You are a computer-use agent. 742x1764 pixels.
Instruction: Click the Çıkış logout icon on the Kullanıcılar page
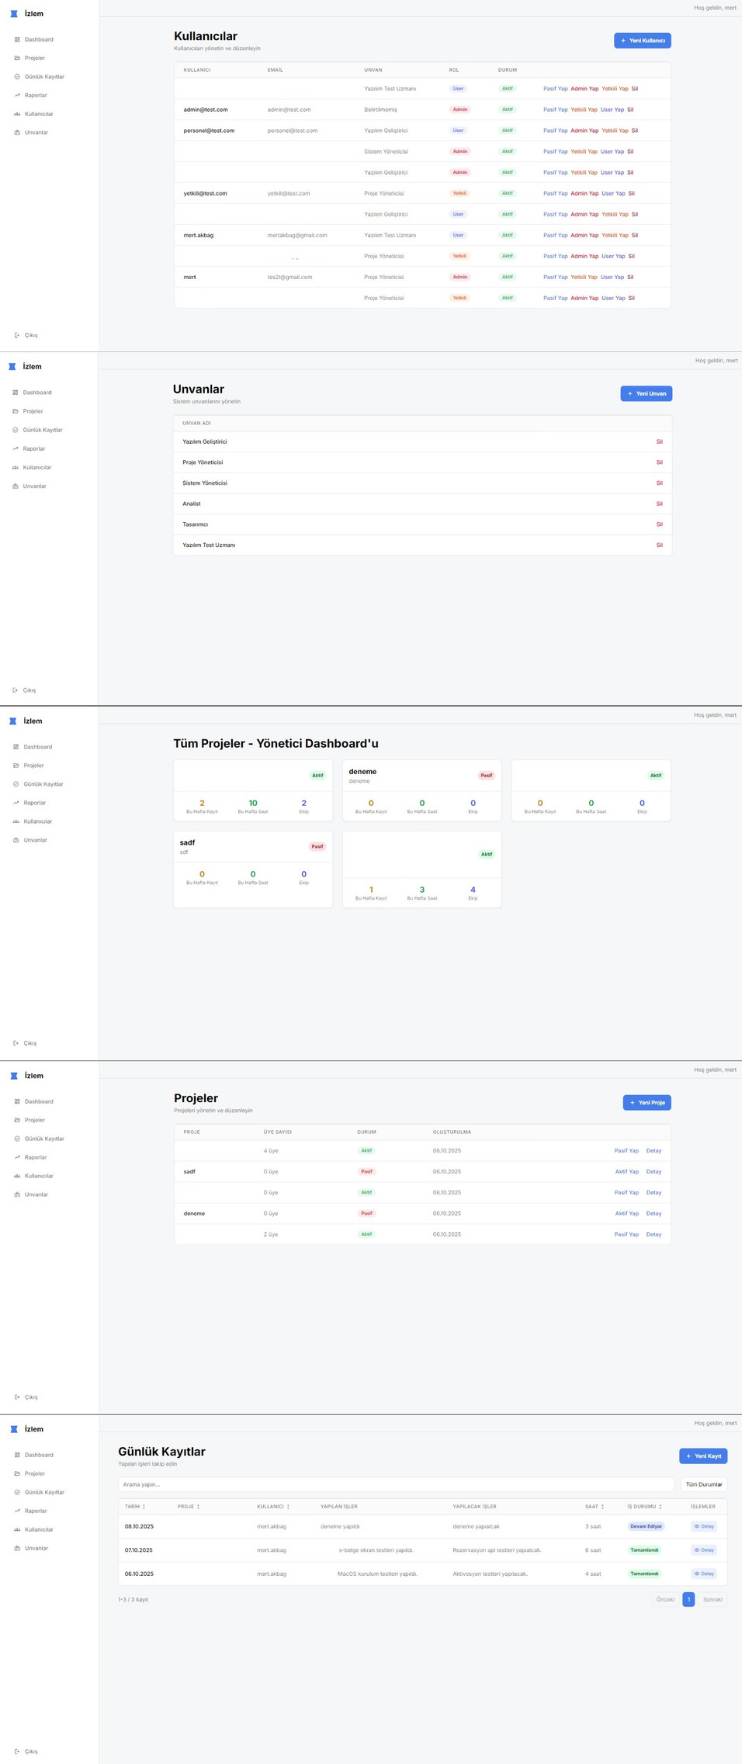coord(16,335)
